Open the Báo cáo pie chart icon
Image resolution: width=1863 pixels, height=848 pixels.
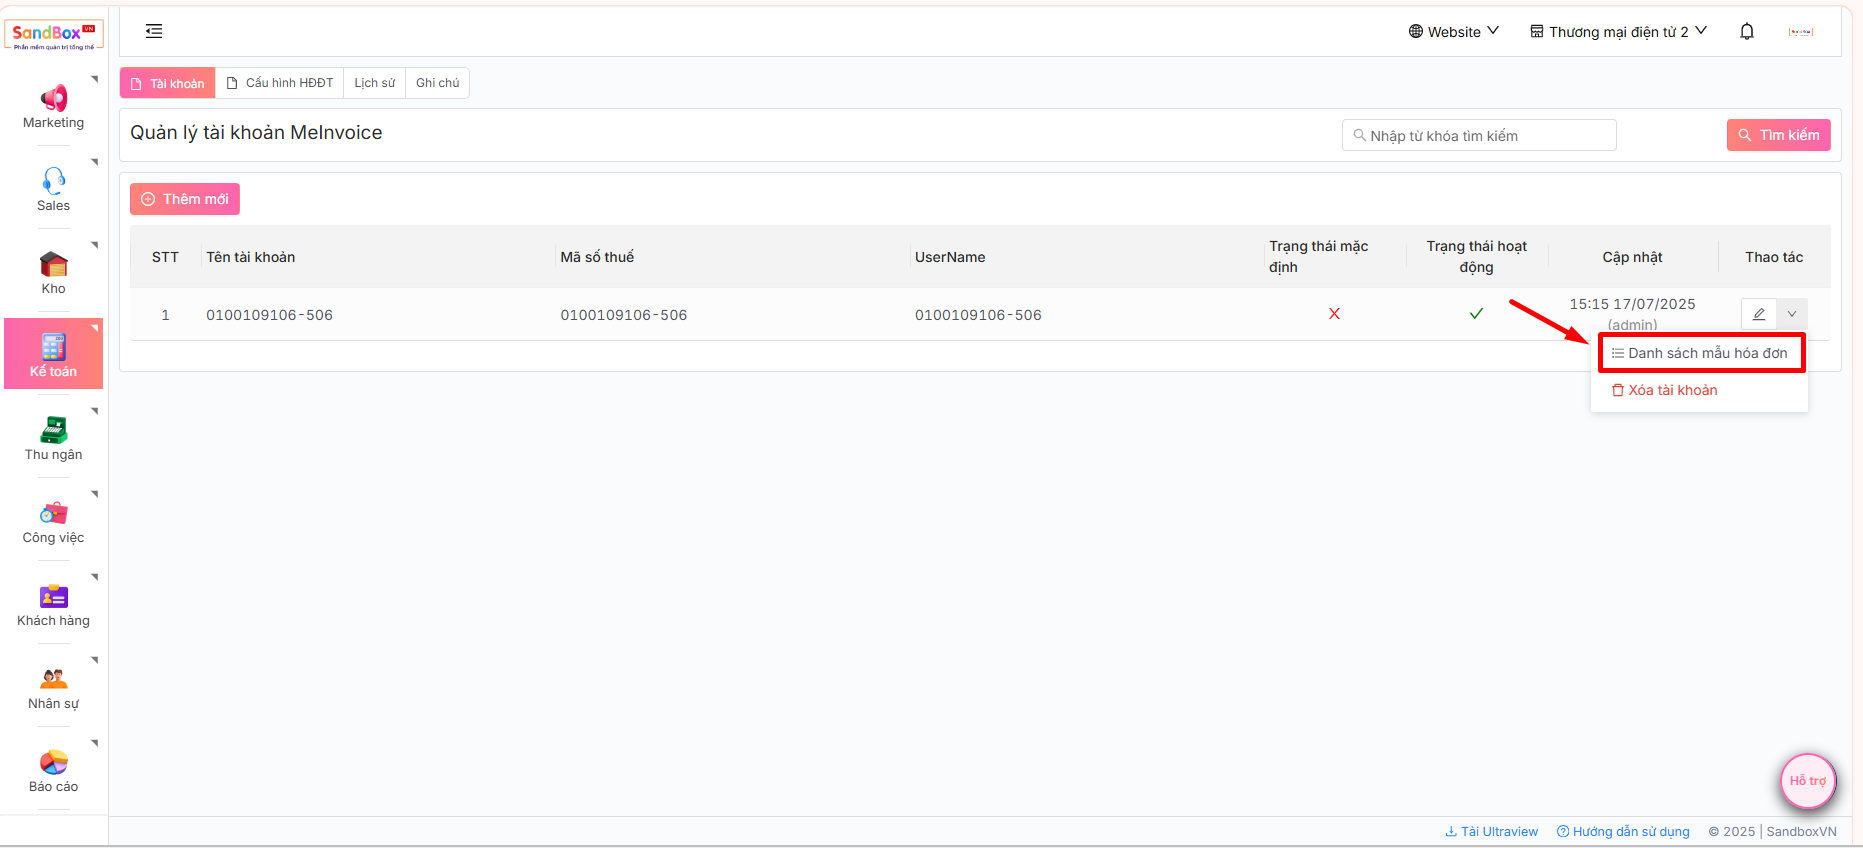pyautogui.click(x=54, y=762)
